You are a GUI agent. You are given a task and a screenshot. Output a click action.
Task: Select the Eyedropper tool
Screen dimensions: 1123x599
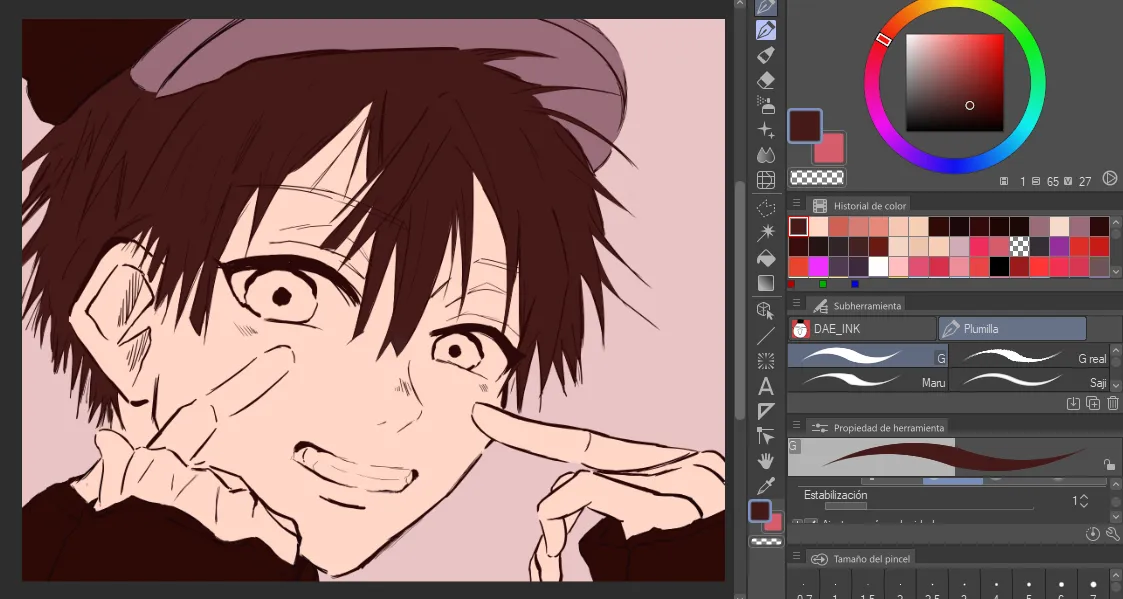(x=766, y=485)
